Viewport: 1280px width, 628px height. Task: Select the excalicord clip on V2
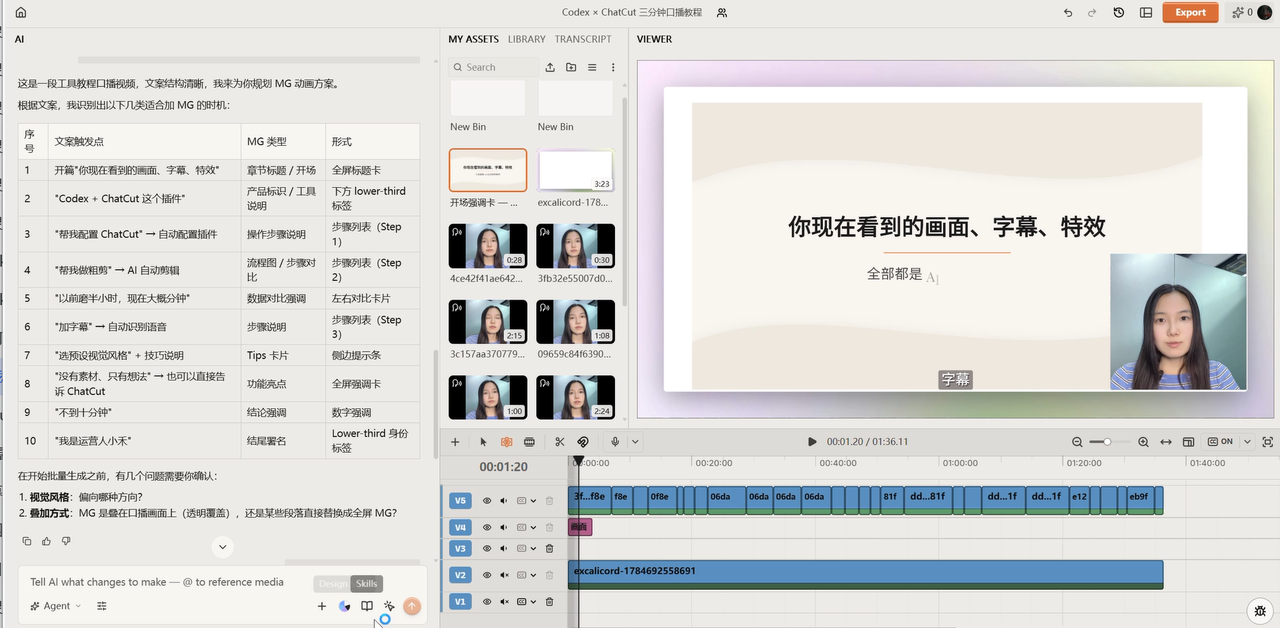tap(865, 574)
